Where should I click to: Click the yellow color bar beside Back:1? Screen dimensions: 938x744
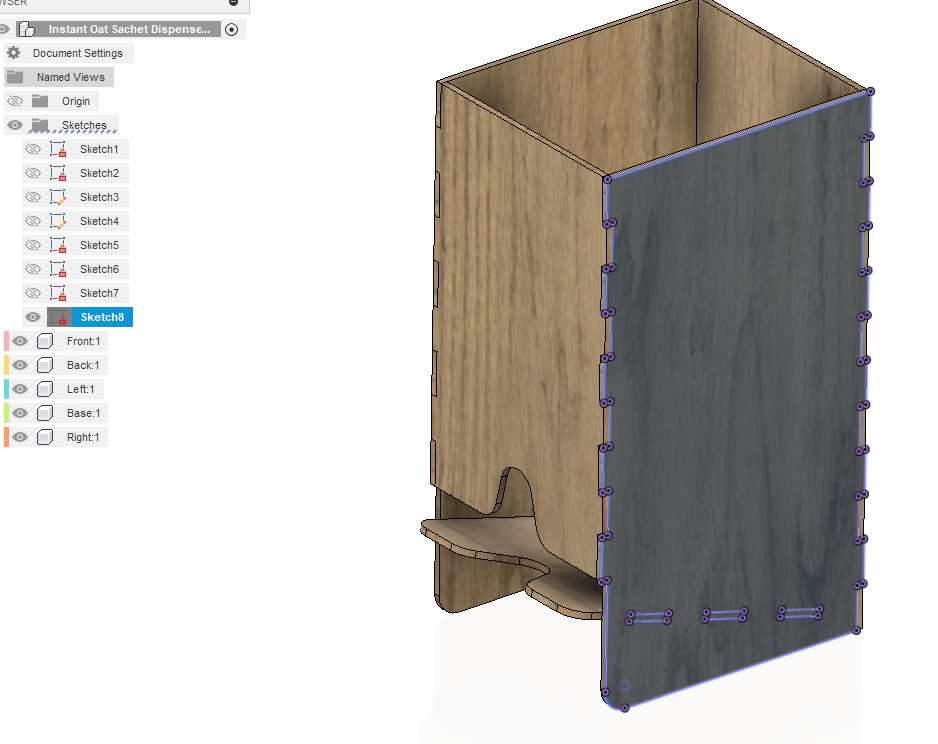[7, 365]
